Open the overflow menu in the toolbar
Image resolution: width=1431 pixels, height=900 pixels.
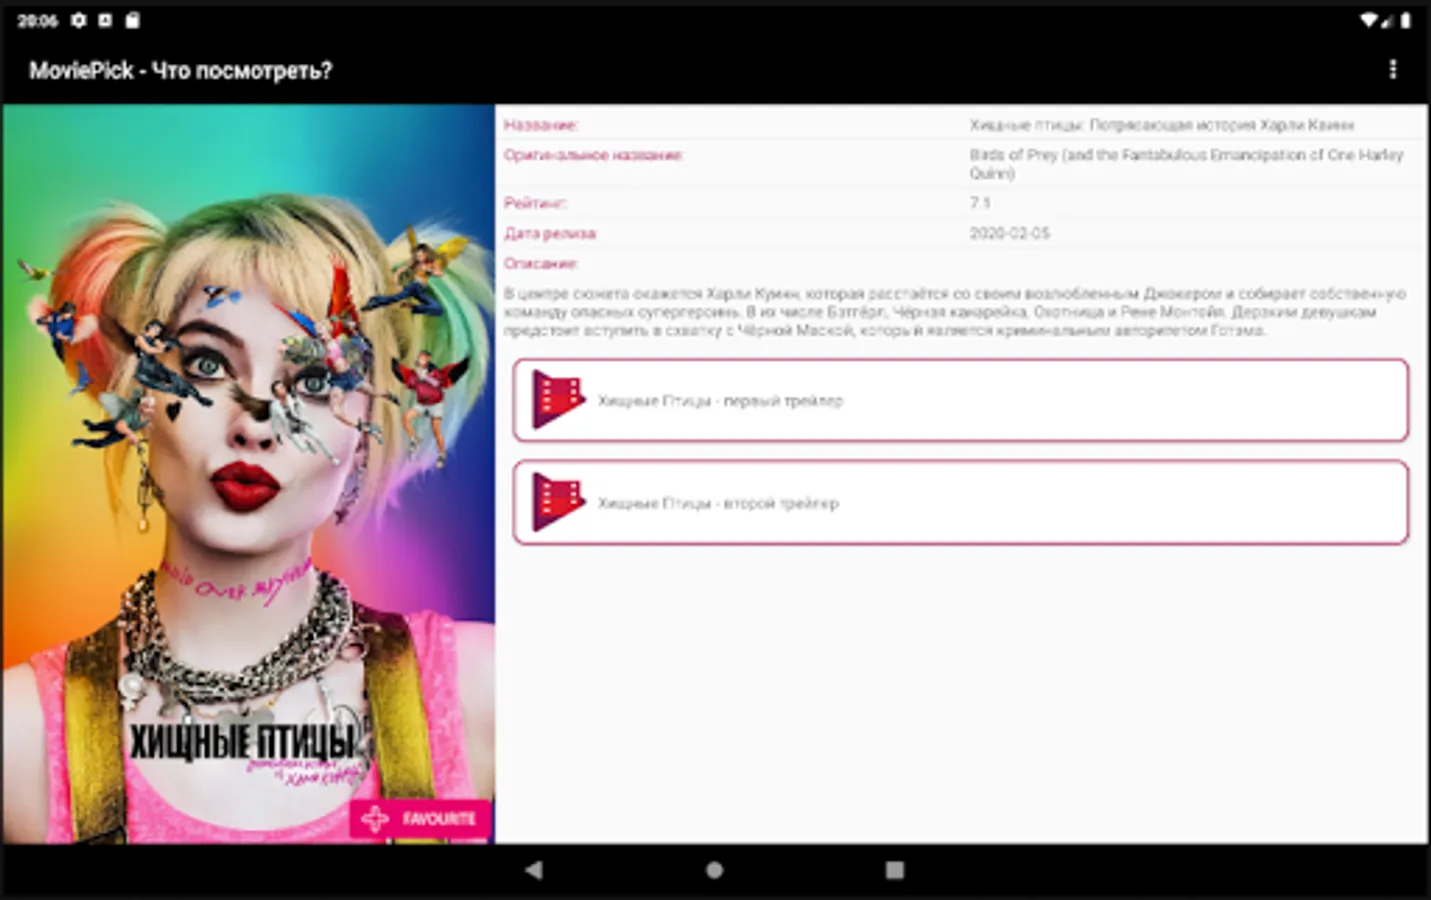[x=1393, y=70]
